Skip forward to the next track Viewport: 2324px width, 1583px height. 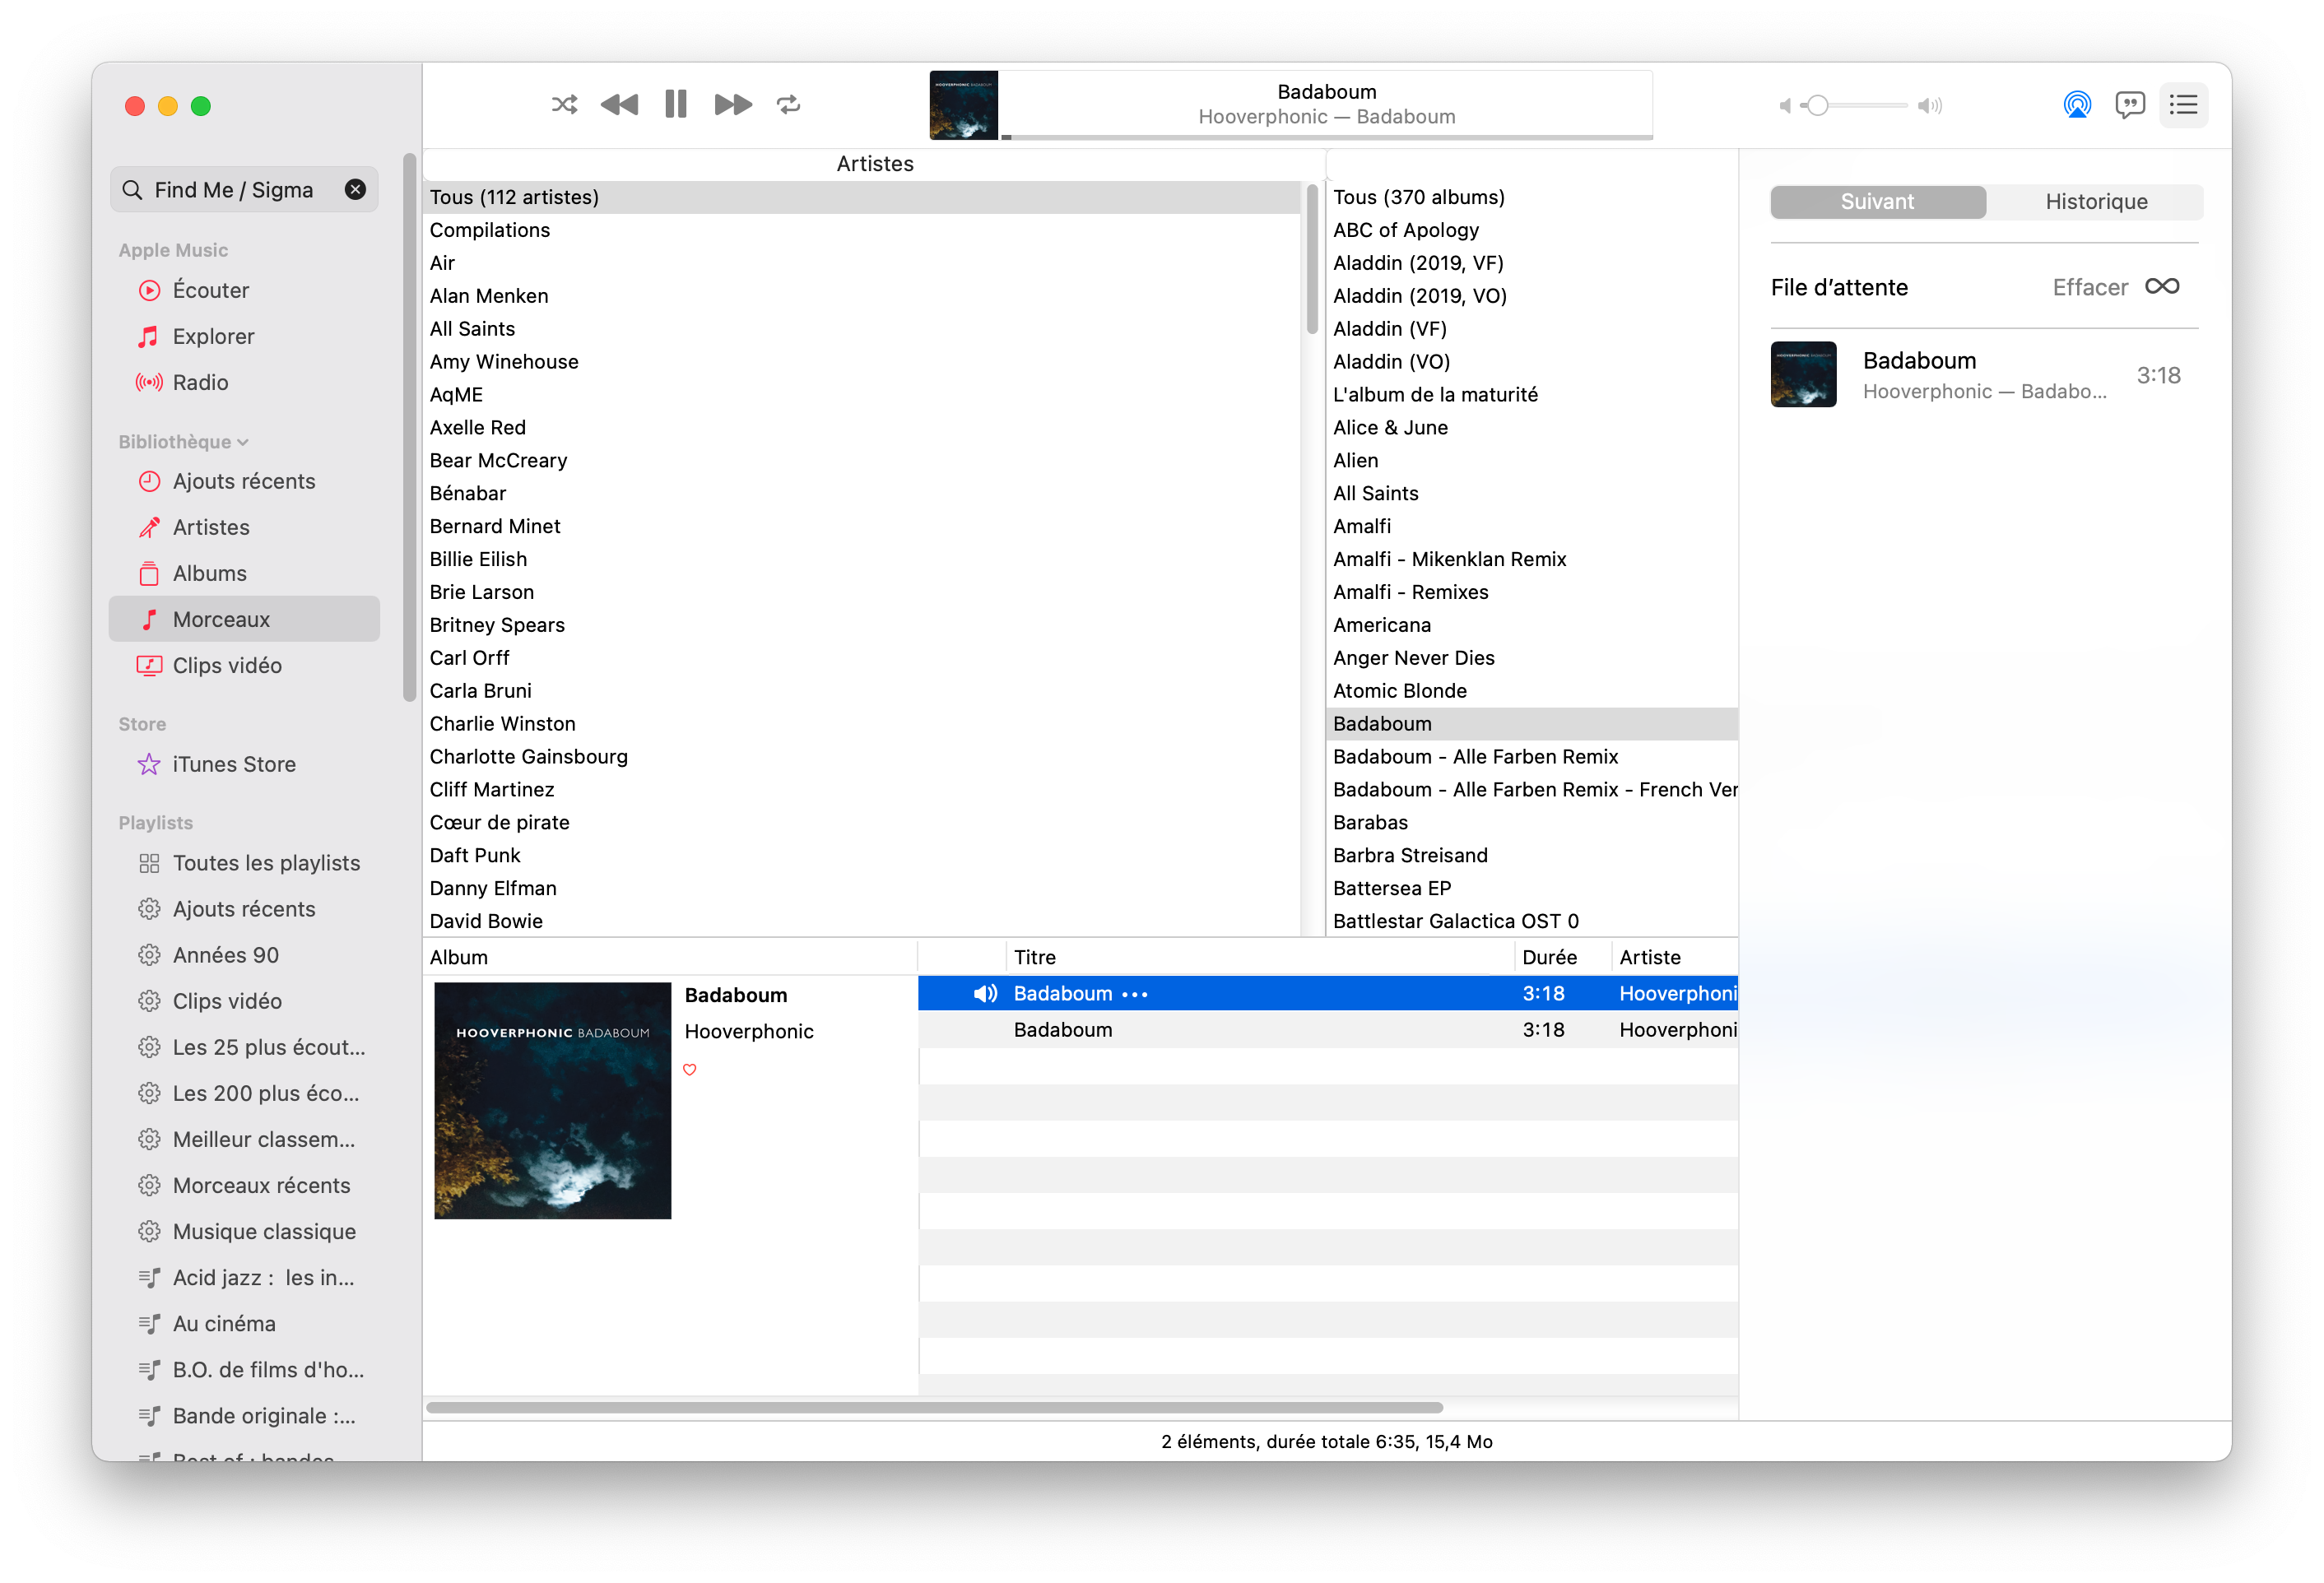(x=733, y=105)
